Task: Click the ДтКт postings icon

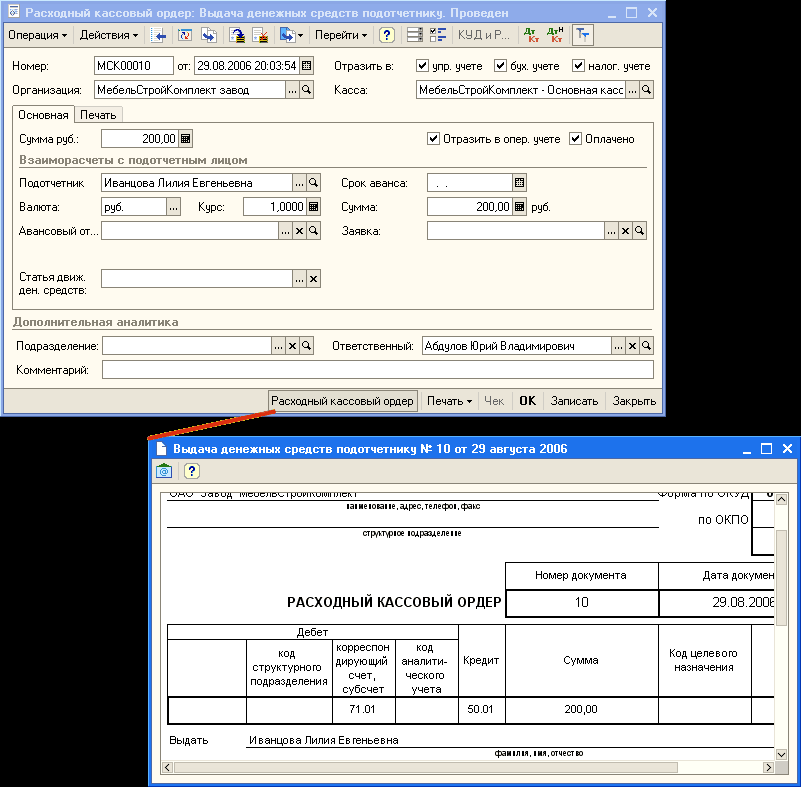Action: tap(532, 35)
